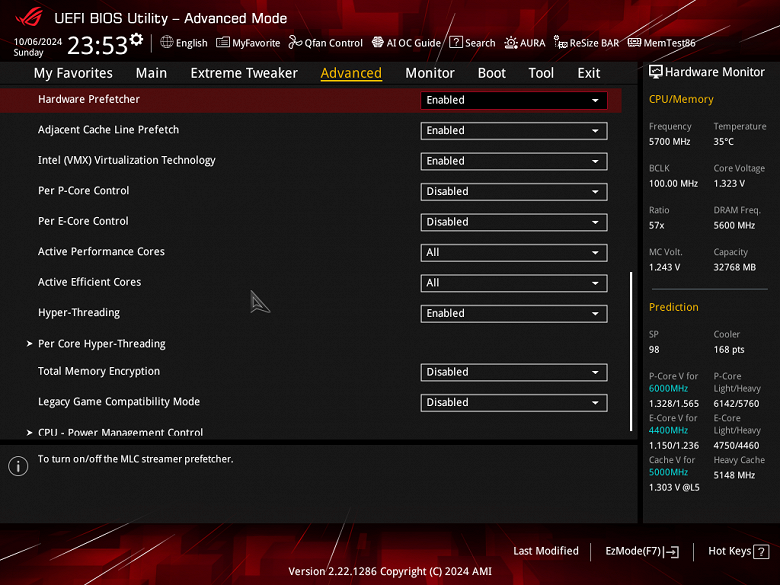Click the Hot Keys question-mark icon
The width and height of the screenshot is (780, 585).
tap(761, 552)
